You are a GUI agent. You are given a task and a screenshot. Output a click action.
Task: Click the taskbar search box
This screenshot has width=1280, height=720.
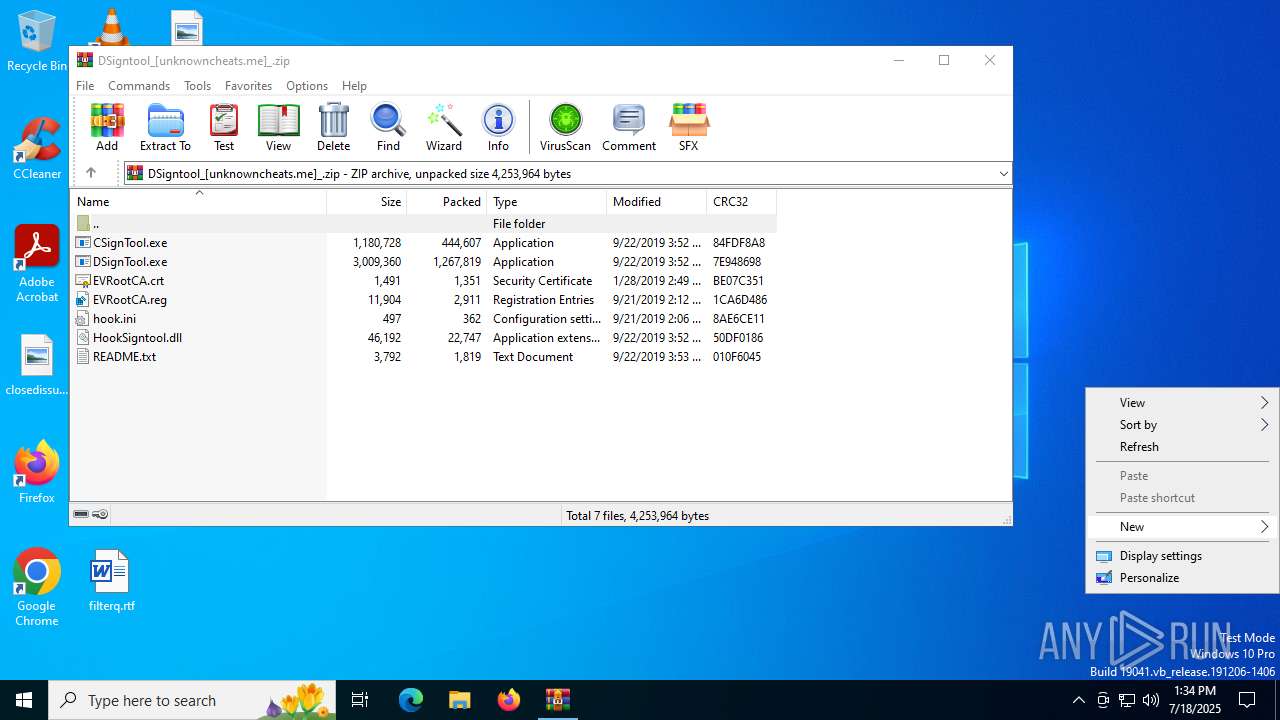[x=192, y=700]
